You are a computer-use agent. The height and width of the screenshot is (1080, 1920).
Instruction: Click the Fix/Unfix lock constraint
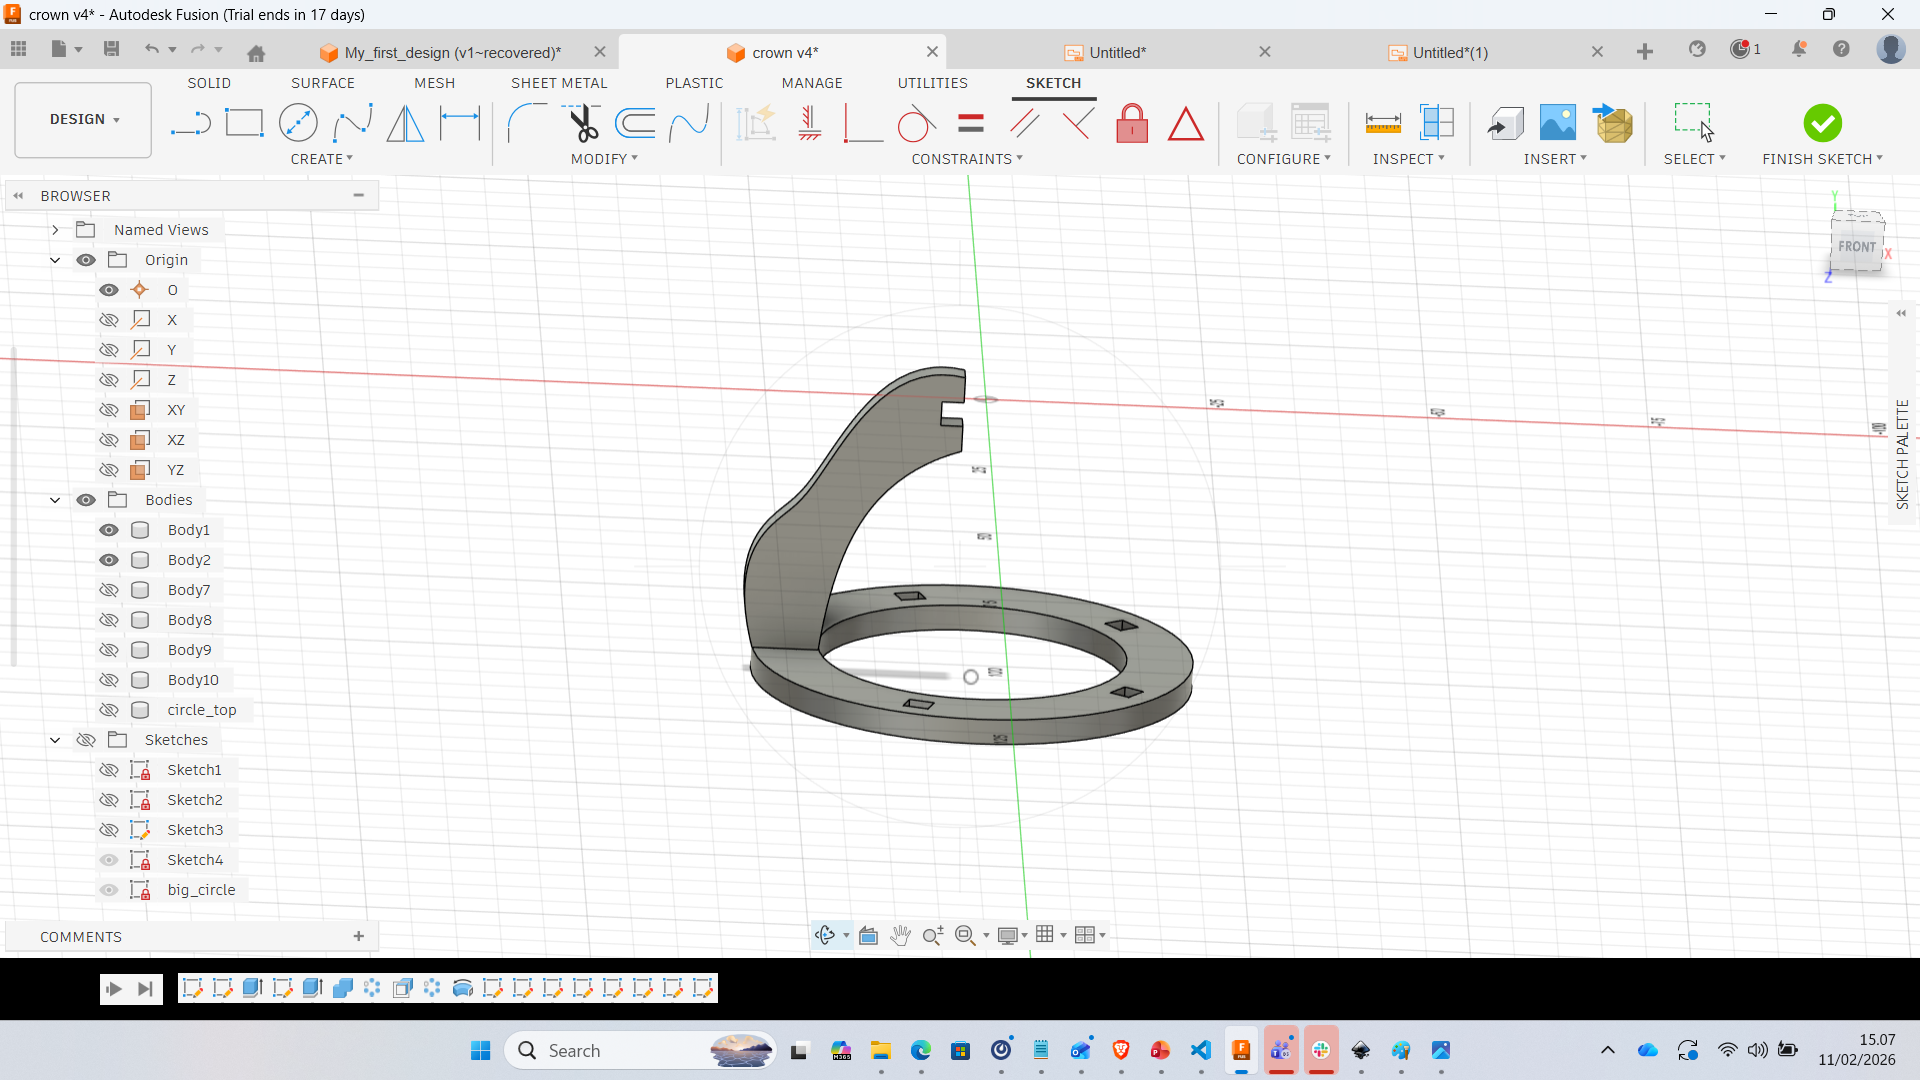point(1132,124)
